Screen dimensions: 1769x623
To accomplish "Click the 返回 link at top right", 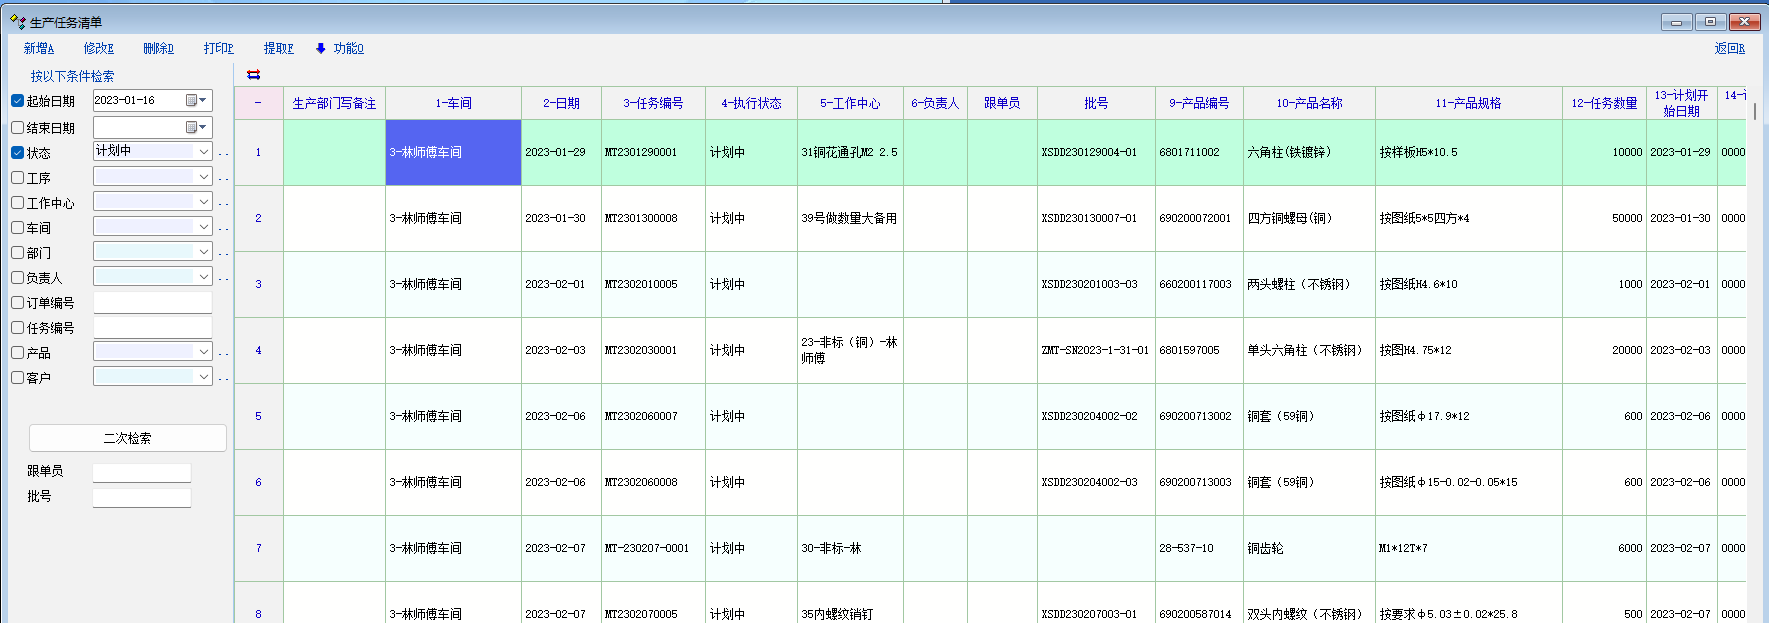I will pos(1729,48).
